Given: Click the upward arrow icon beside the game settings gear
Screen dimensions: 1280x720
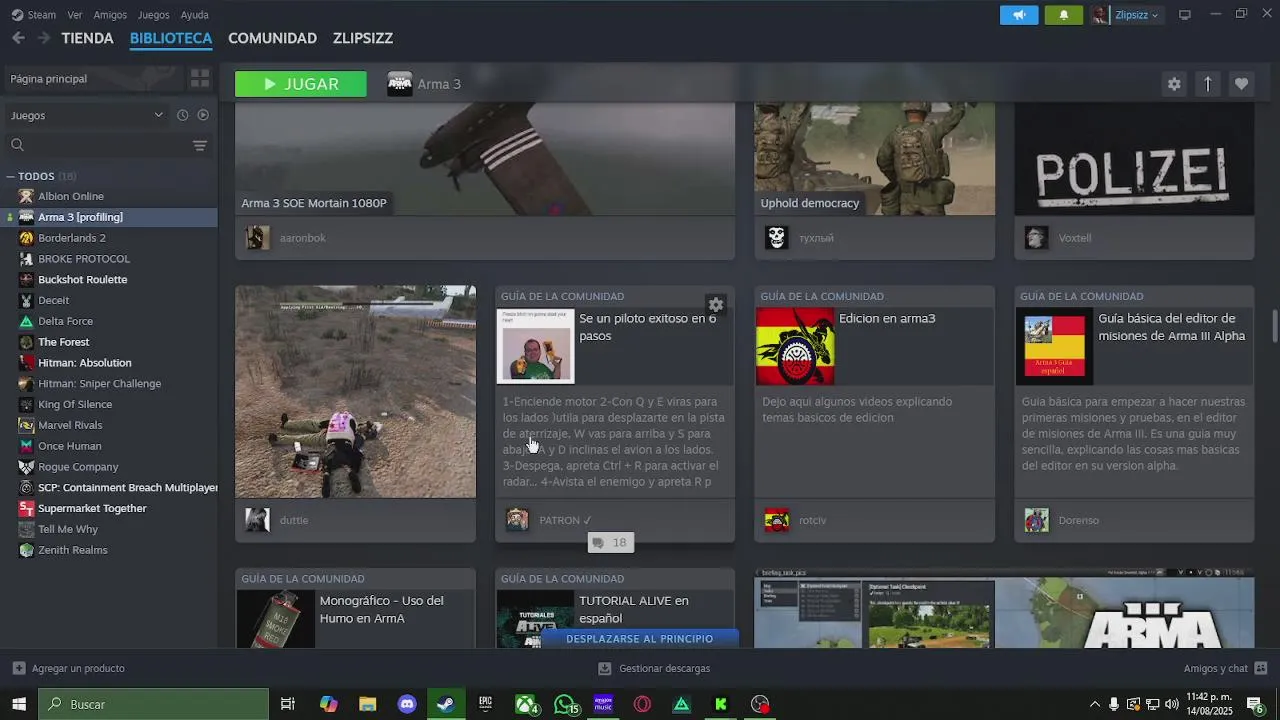Looking at the screenshot, I should [x=1207, y=84].
